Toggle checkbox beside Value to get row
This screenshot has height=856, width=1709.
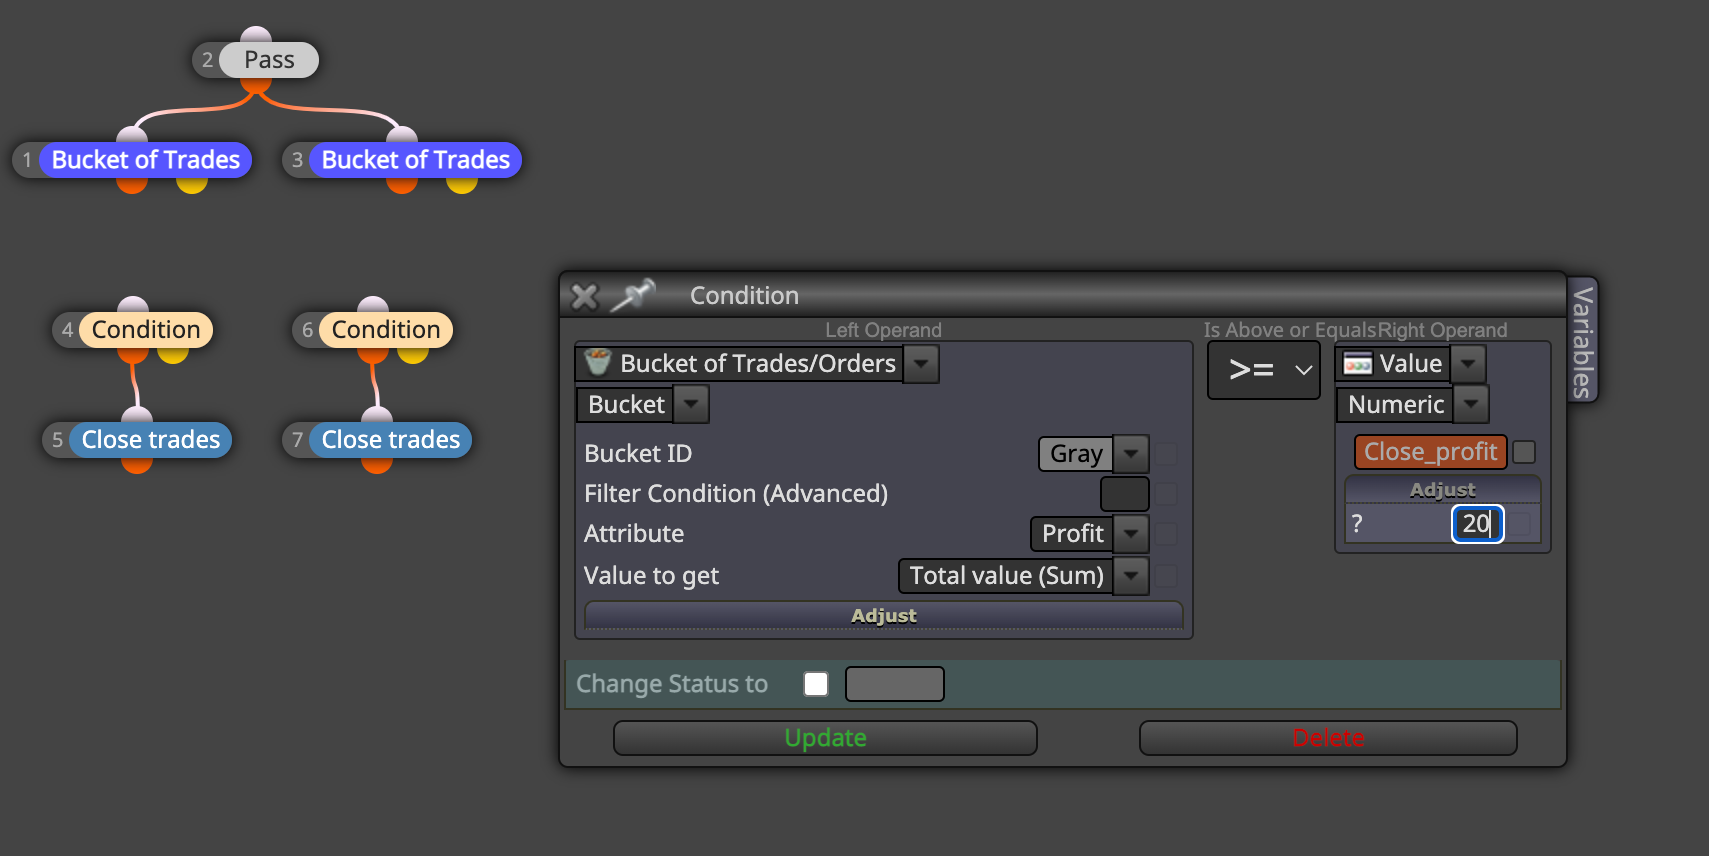pos(1167,576)
